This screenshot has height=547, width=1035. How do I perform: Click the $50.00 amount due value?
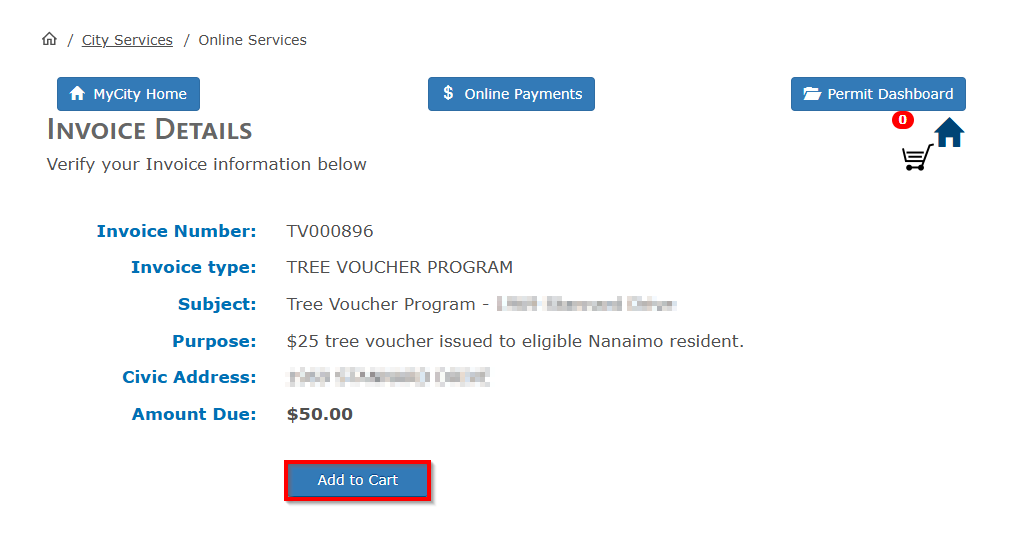click(x=320, y=414)
